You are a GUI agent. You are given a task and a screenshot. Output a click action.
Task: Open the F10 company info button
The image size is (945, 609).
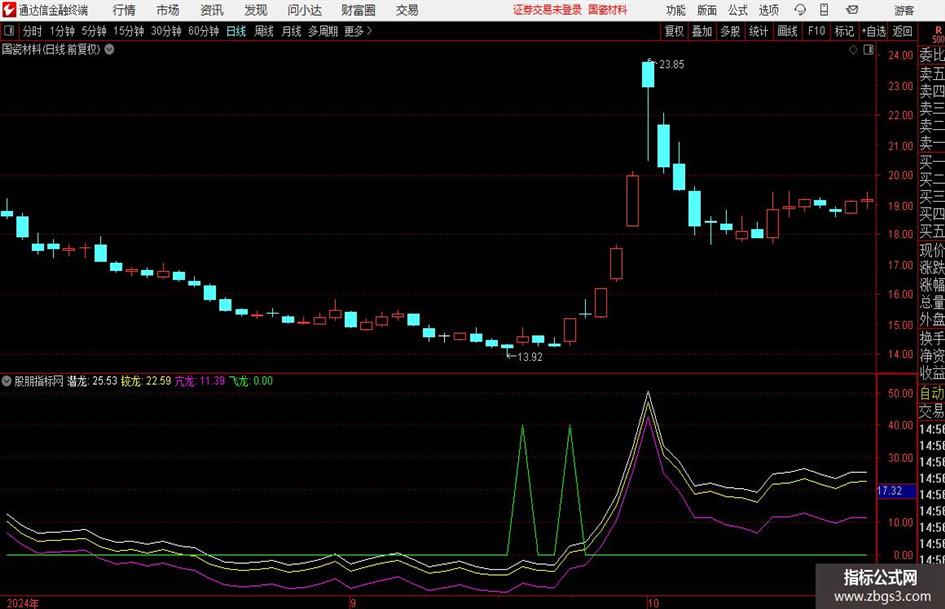point(816,31)
